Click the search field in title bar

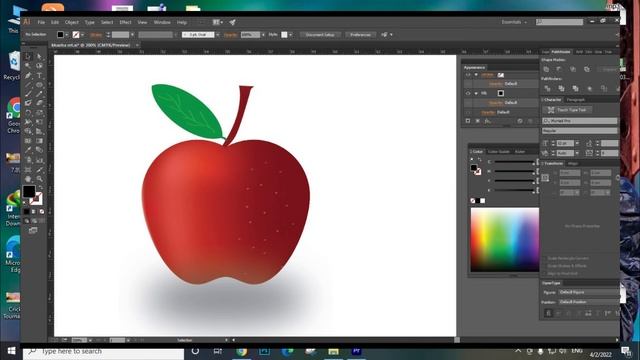click(559, 22)
